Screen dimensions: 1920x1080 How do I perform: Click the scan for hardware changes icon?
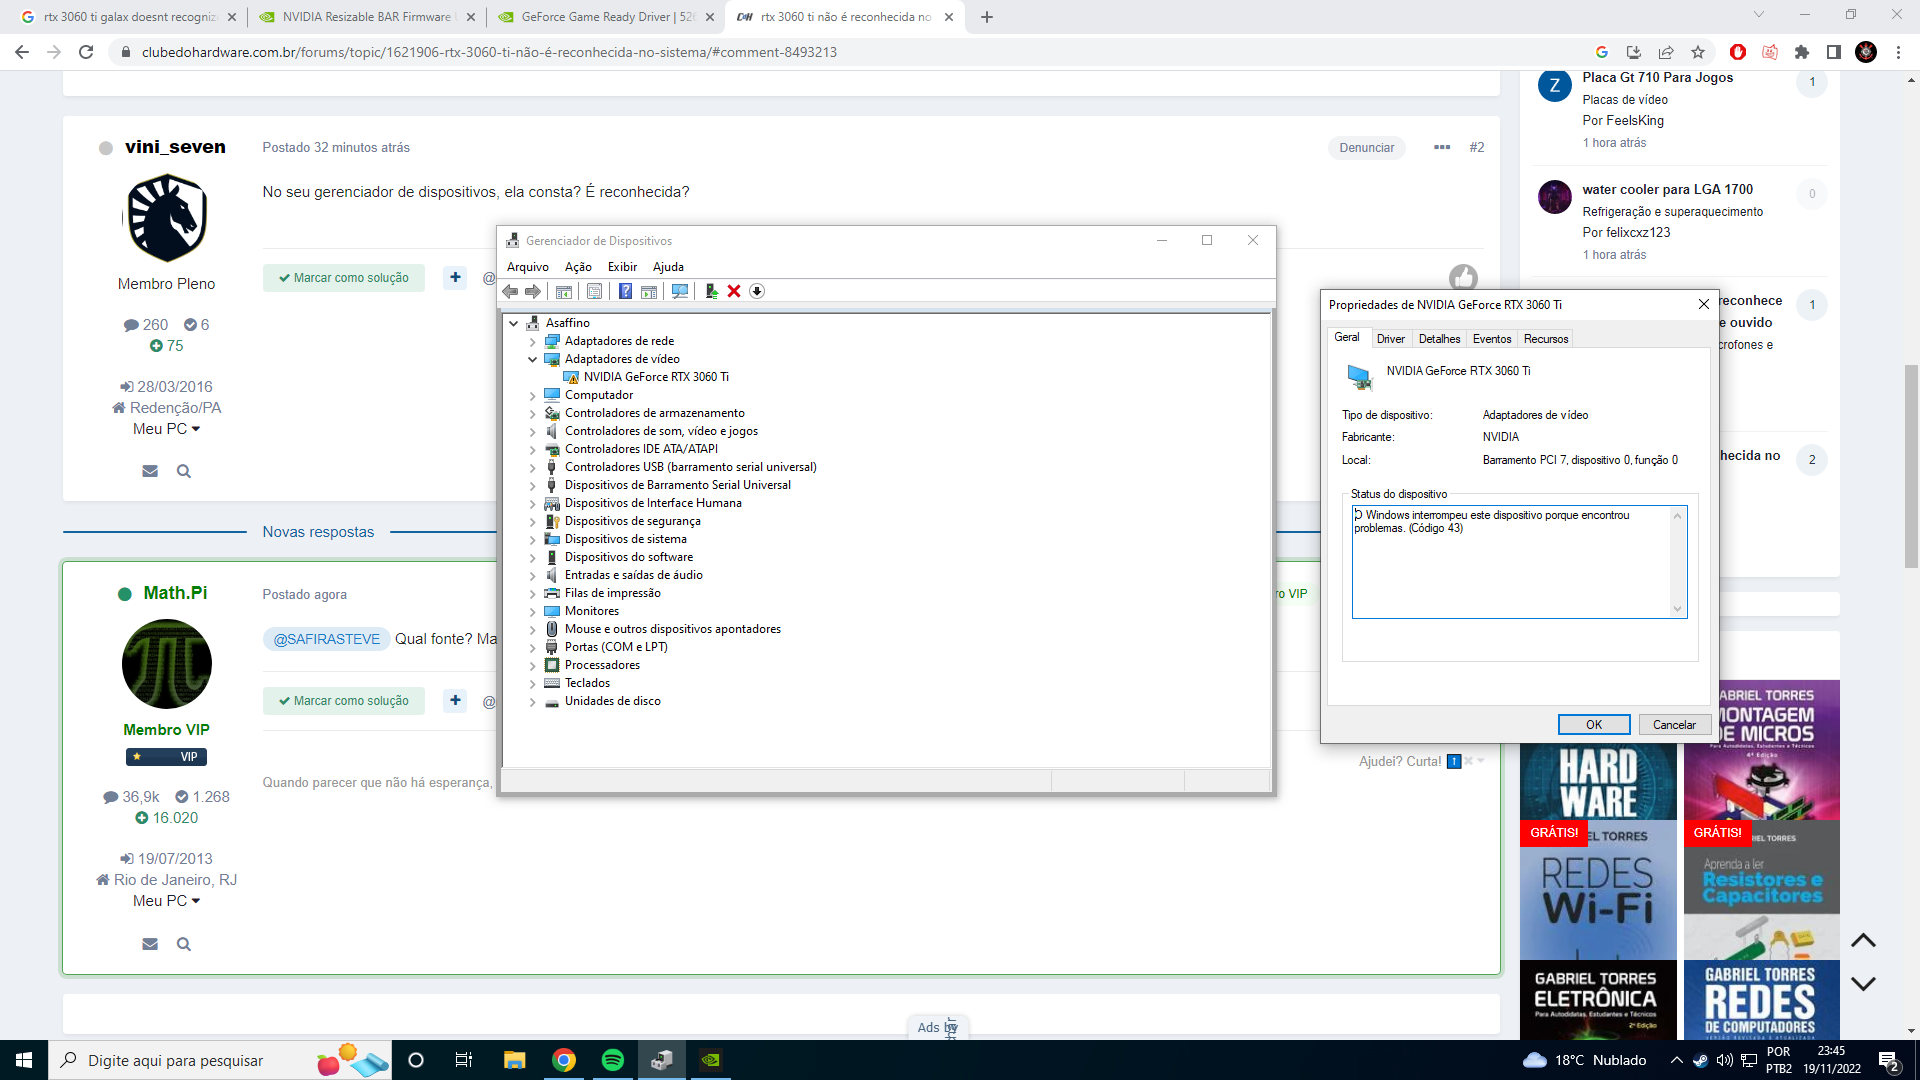680,291
